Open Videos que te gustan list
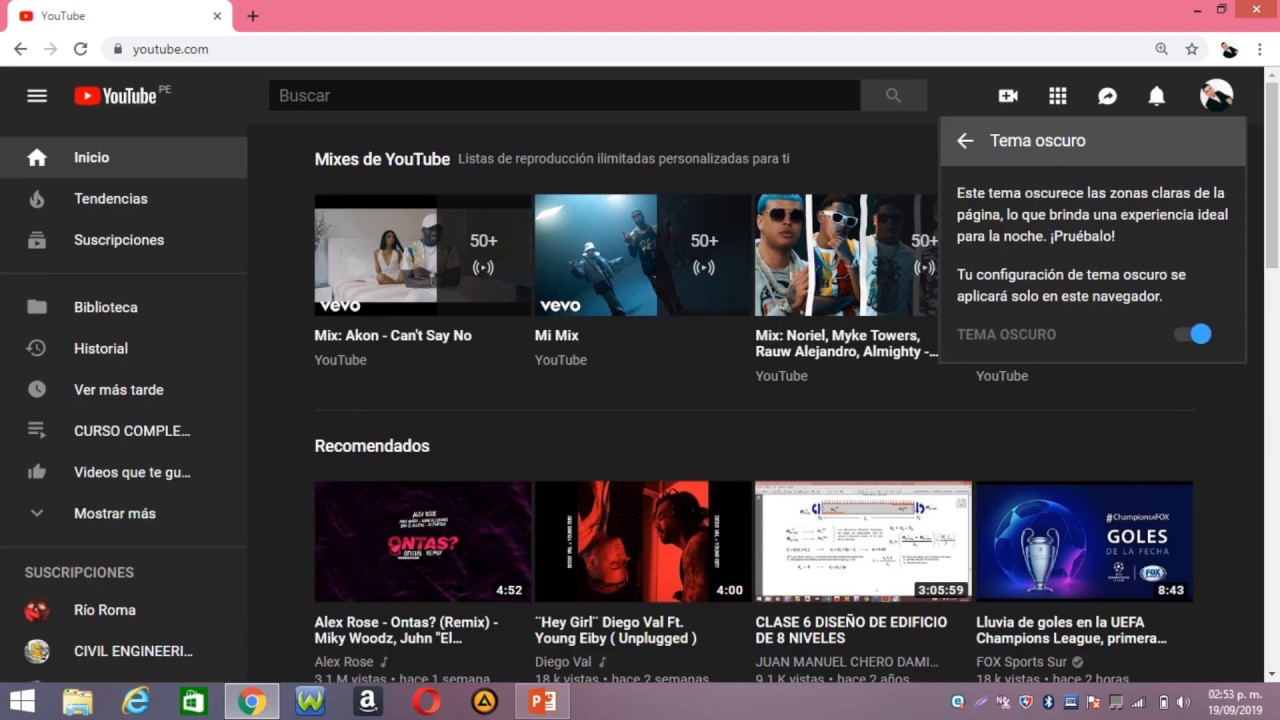 click(x=124, y=472)
